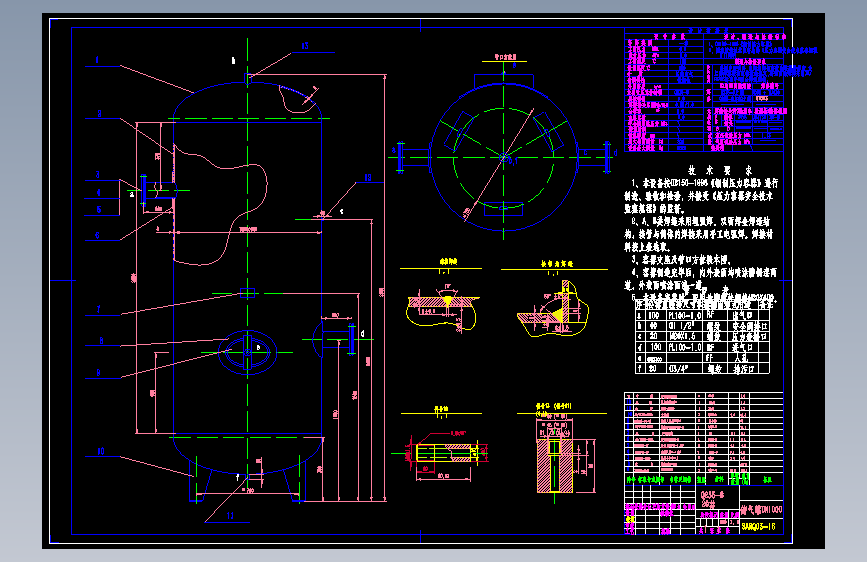Click PL100-1.0 in nozzle row a
The width and height of the screenshot is (867, 562).
coord(684,315)
